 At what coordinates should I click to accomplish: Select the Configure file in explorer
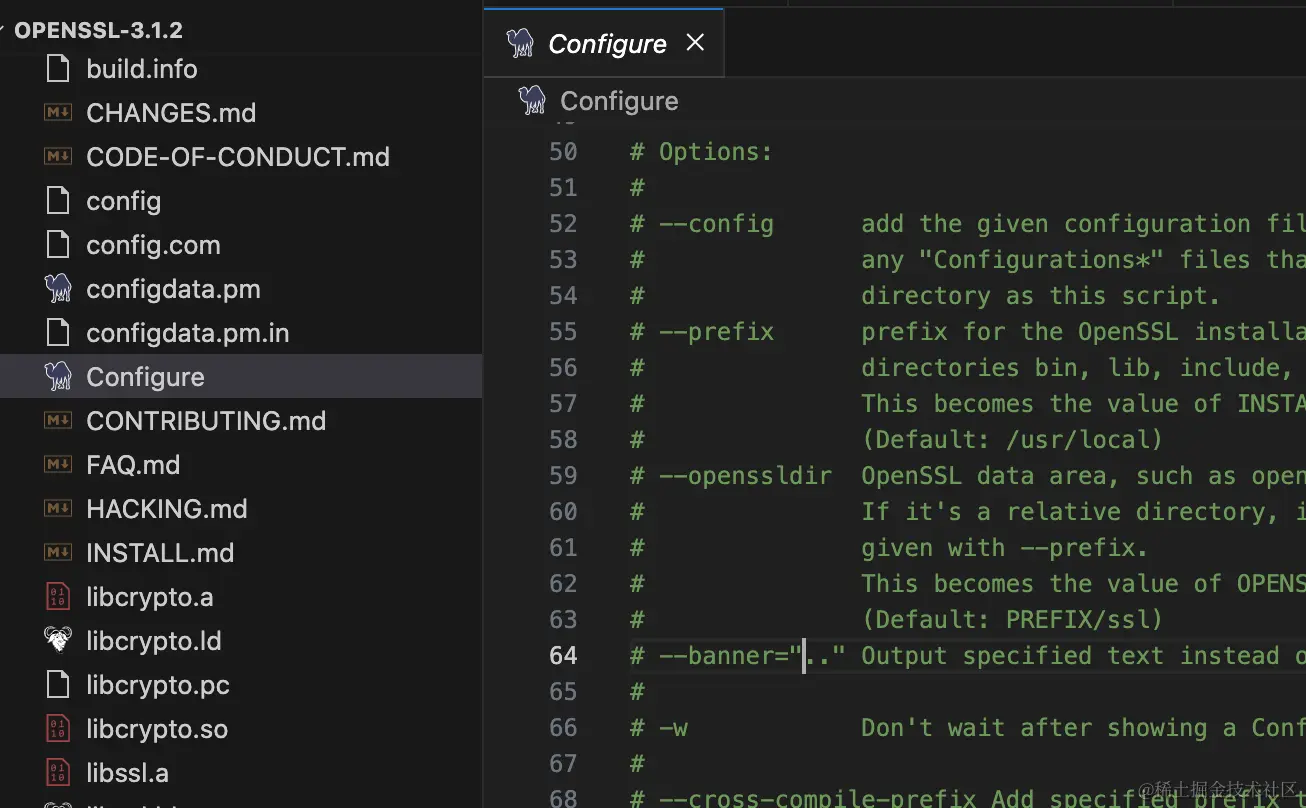click(x=145, y=377)
